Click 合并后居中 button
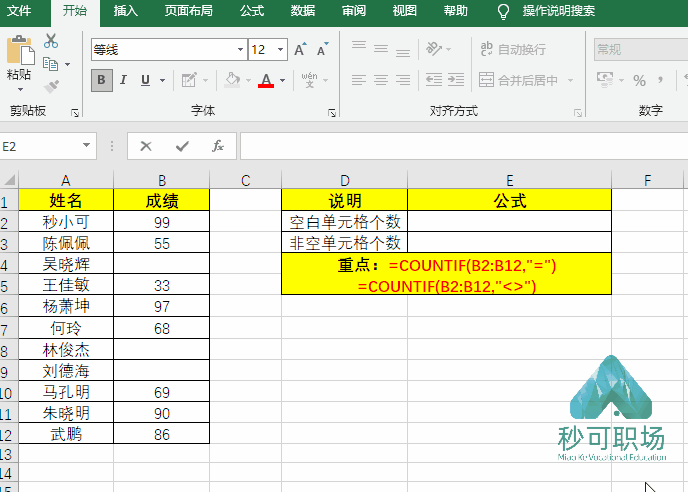688x492 pixels. 519,80
